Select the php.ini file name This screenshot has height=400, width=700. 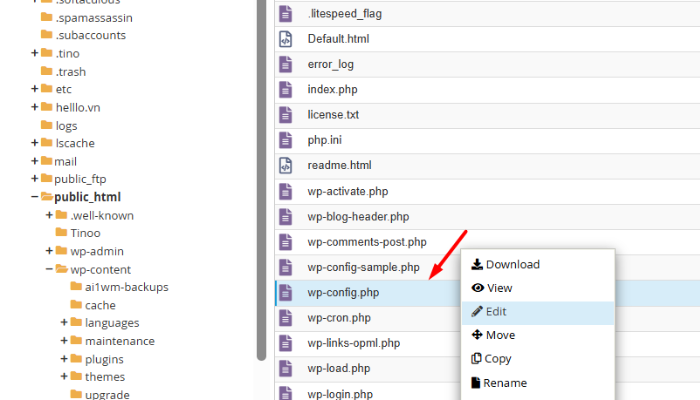point(325,140)
